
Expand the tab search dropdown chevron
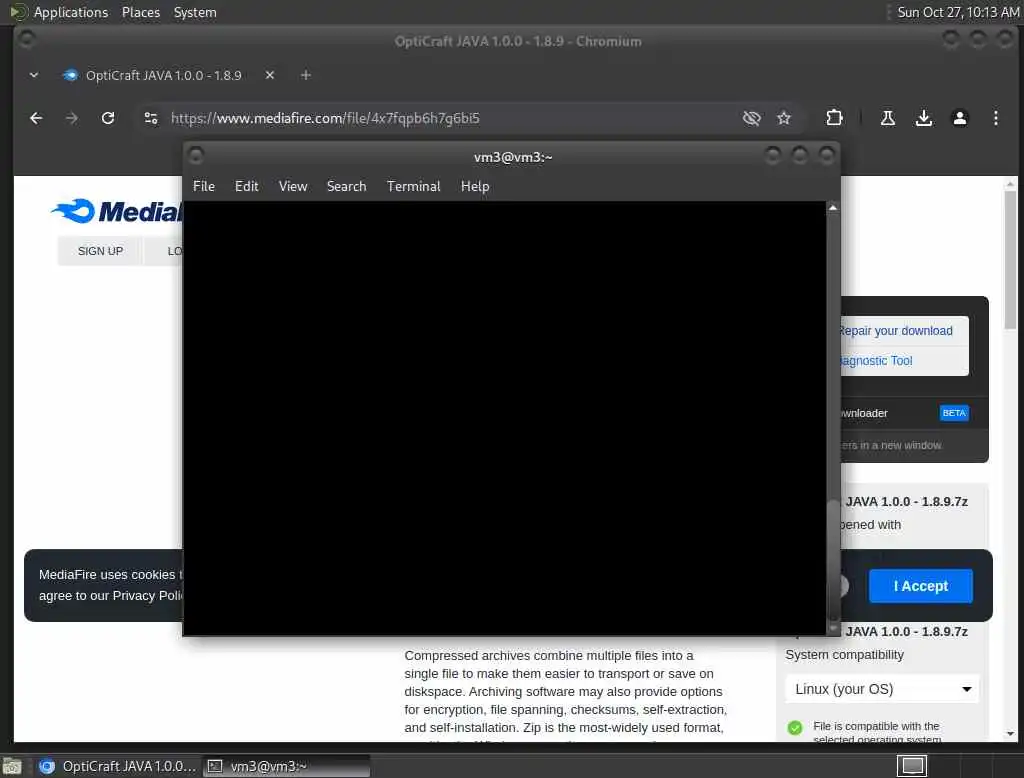(34, 75)
